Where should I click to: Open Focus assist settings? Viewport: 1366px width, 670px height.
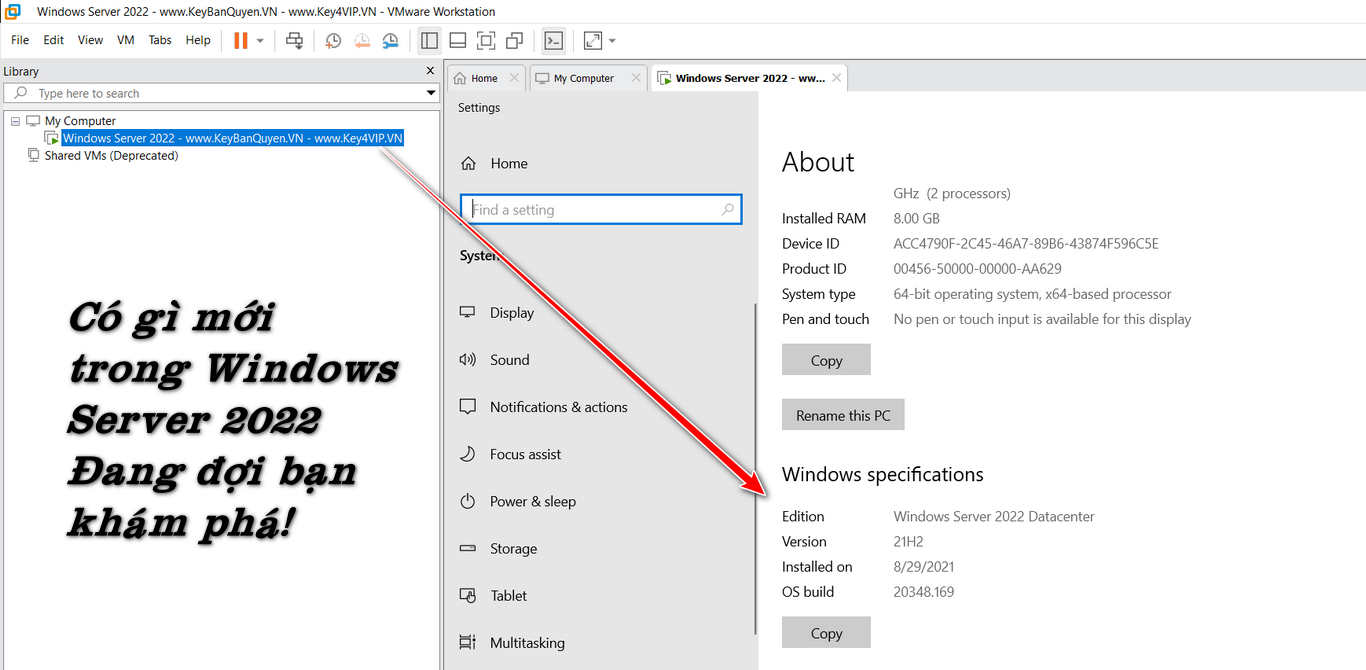pyautogui.click(x=527, y=454)
